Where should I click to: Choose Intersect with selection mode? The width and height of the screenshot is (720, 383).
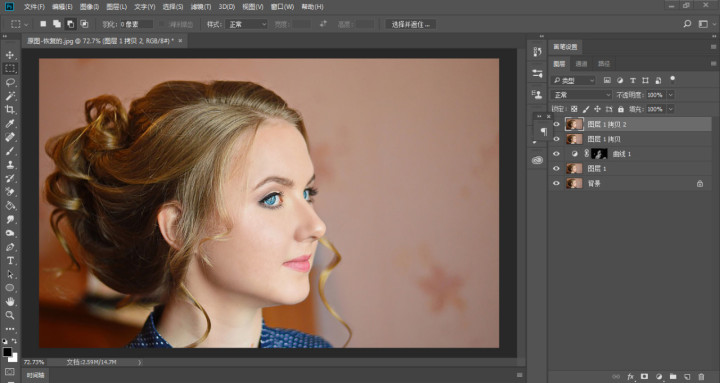(84, 24)
